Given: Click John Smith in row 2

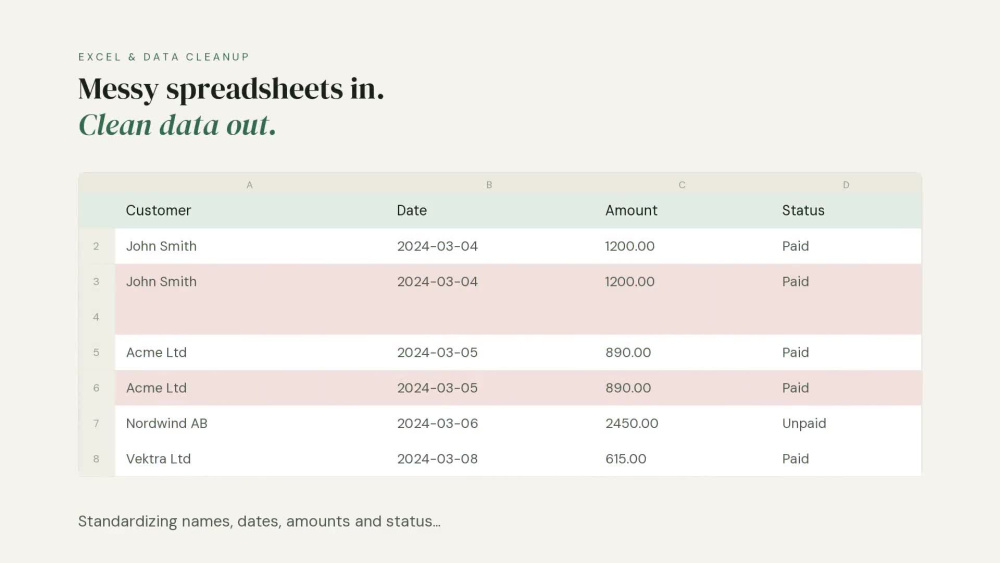Looking at the screenshot, I should pyautogui.click(x=161, y=246).
